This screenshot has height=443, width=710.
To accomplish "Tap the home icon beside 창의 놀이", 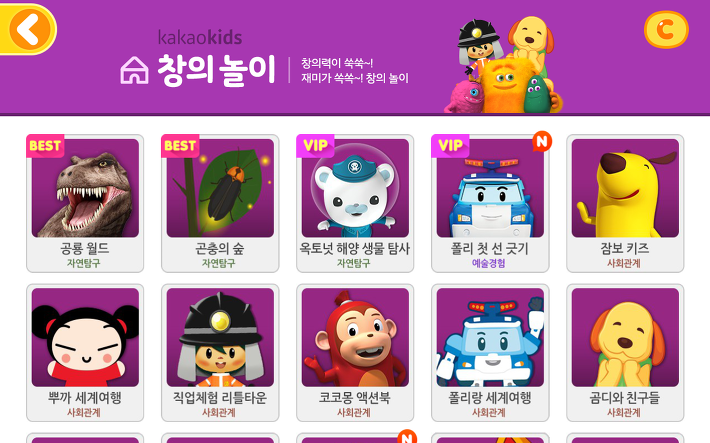I will 134,70.
